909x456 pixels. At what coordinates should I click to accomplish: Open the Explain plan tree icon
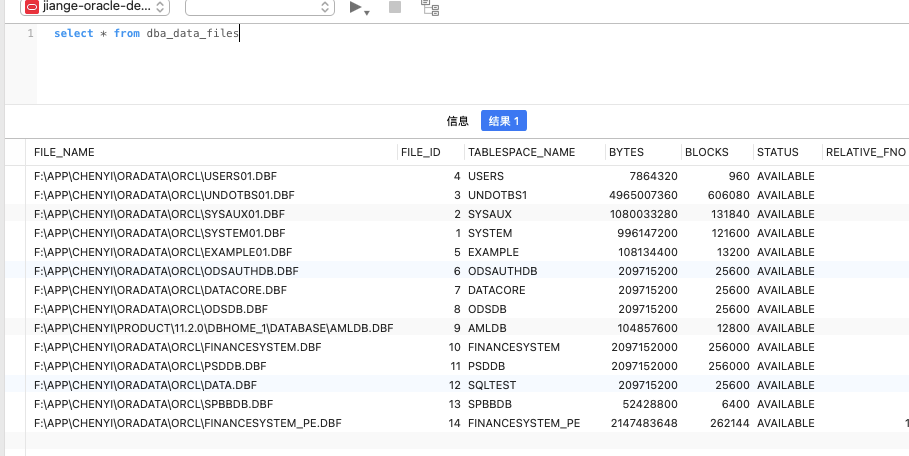coord(430,8)
